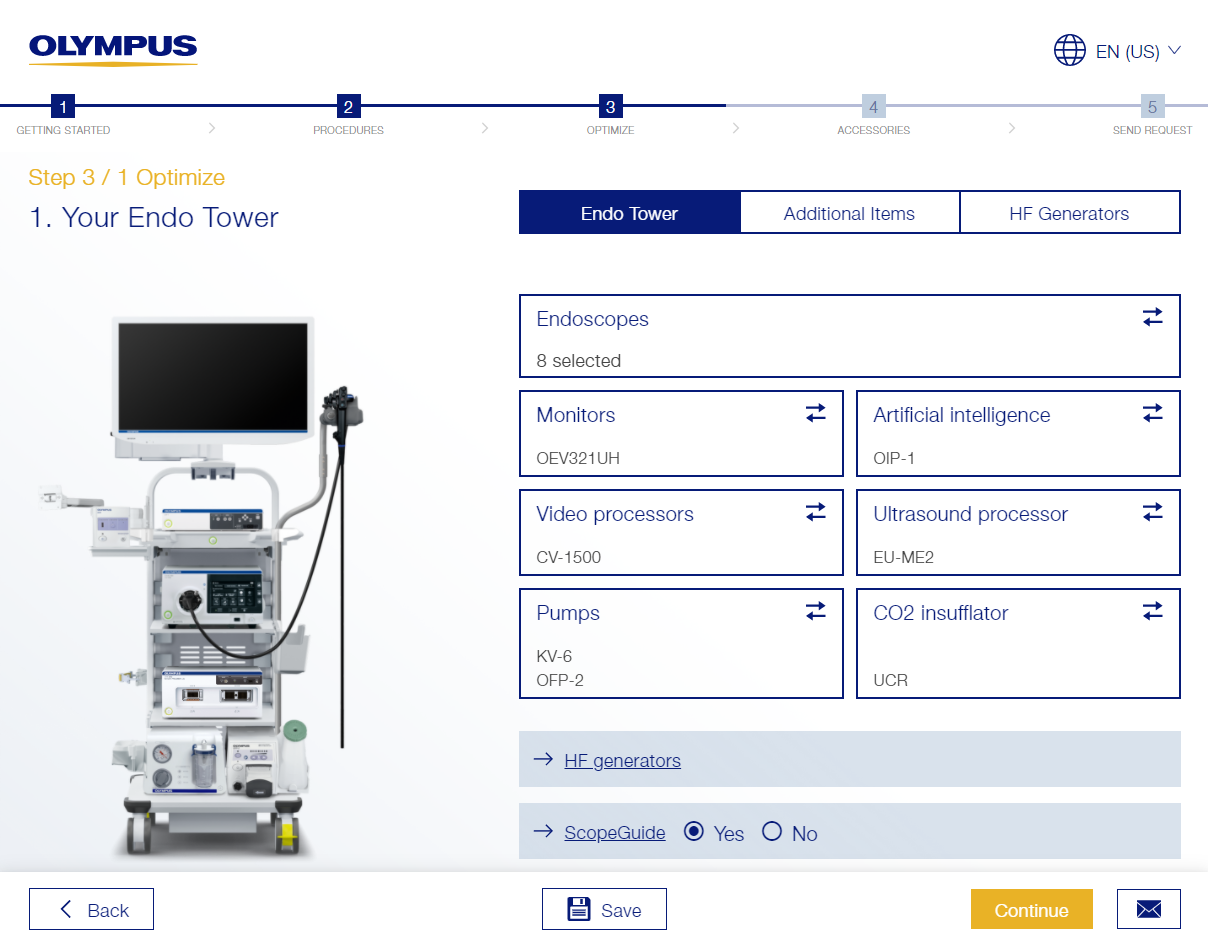
Task: Click the globe language icon
Action: [1069, 50]
